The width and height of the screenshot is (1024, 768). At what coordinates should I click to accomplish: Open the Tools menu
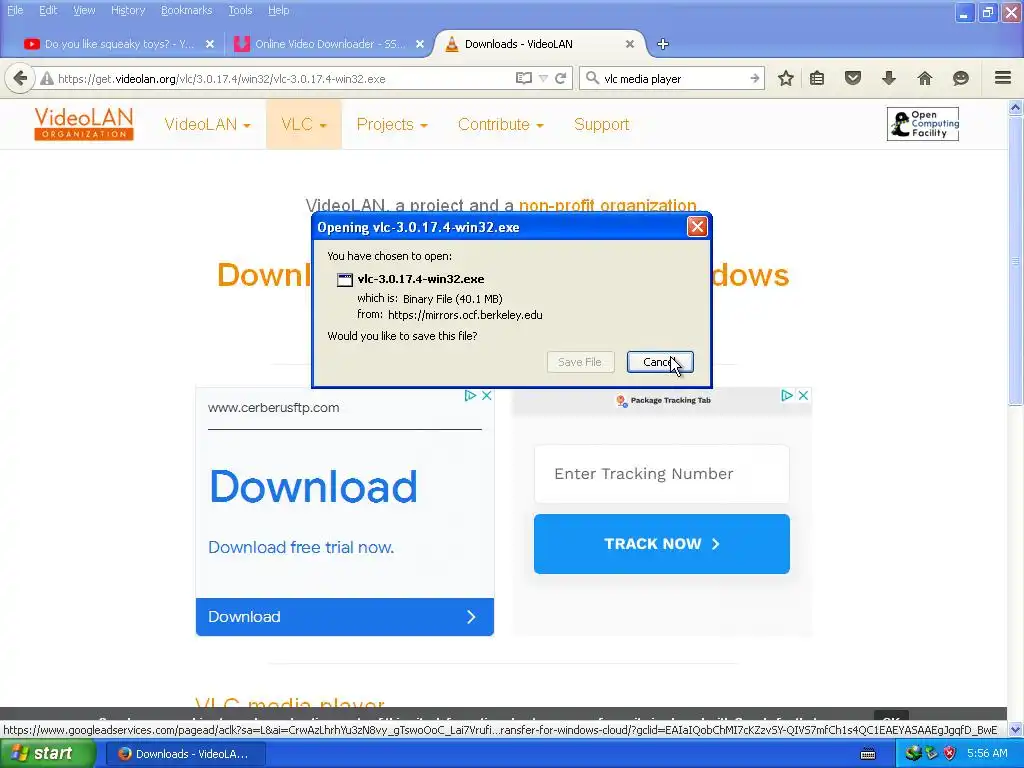(240, 10)
